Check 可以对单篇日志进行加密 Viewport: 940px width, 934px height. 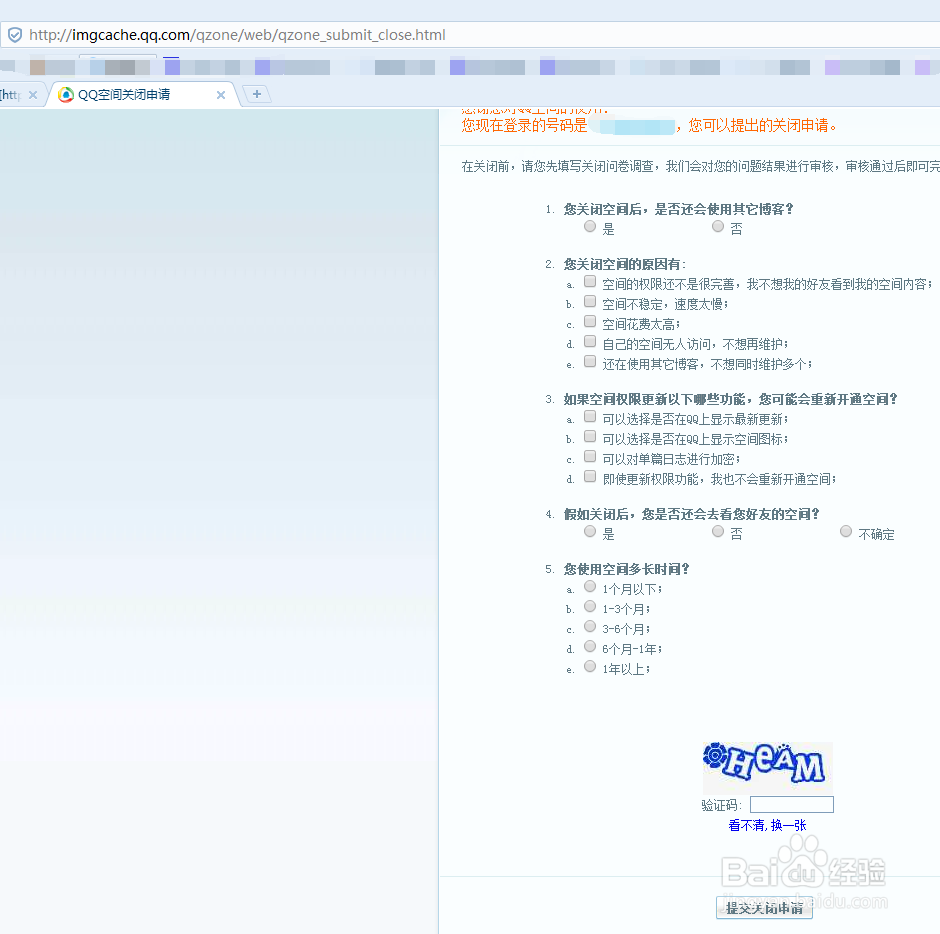pyautogui.click(x=590, y=456)
